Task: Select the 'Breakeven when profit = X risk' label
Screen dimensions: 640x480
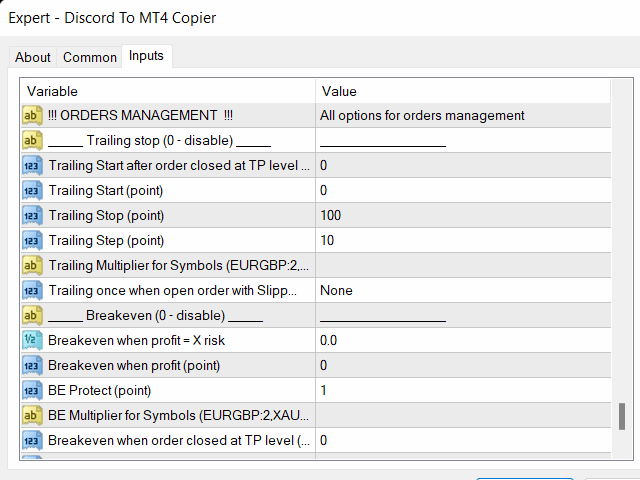Action: point(136,340)
